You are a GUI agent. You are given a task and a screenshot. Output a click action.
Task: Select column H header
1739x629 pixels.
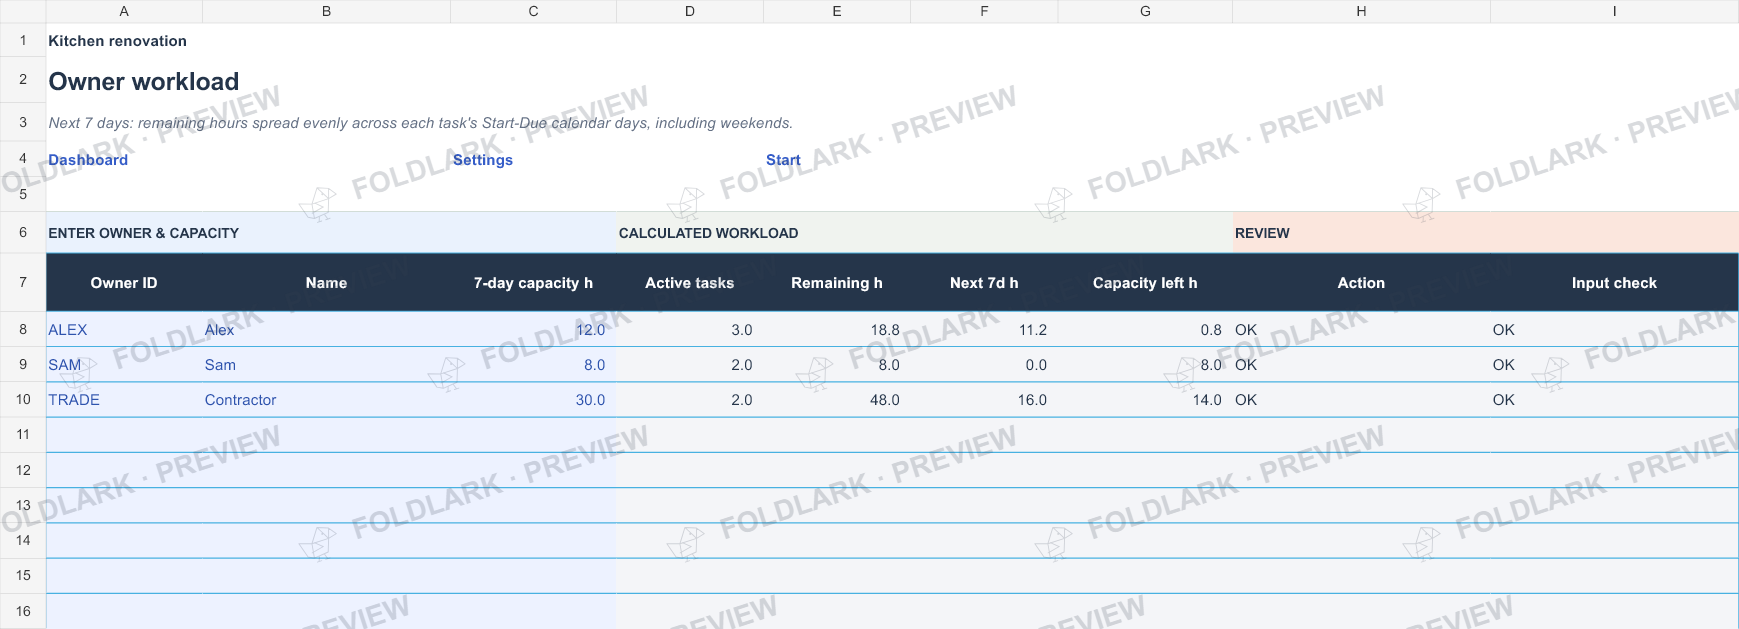(x=1361, y=11)
